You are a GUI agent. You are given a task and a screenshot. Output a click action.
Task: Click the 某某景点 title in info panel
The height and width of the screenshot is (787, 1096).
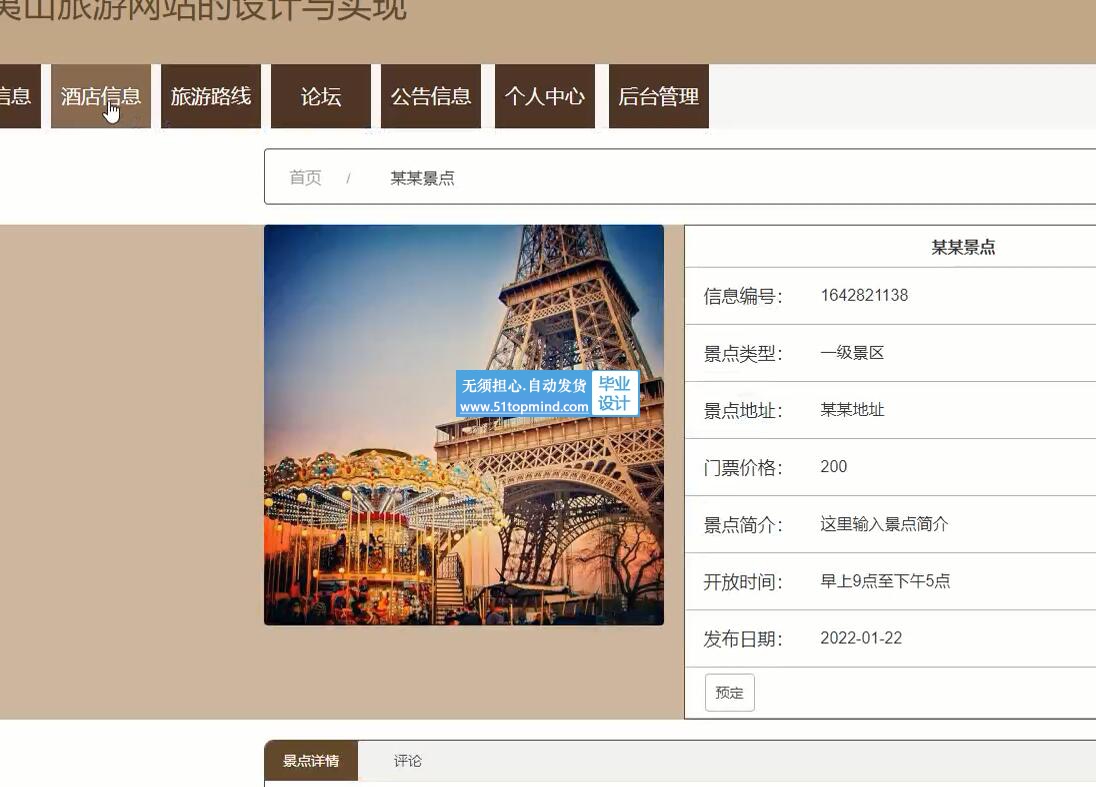[x=963, y=247]
